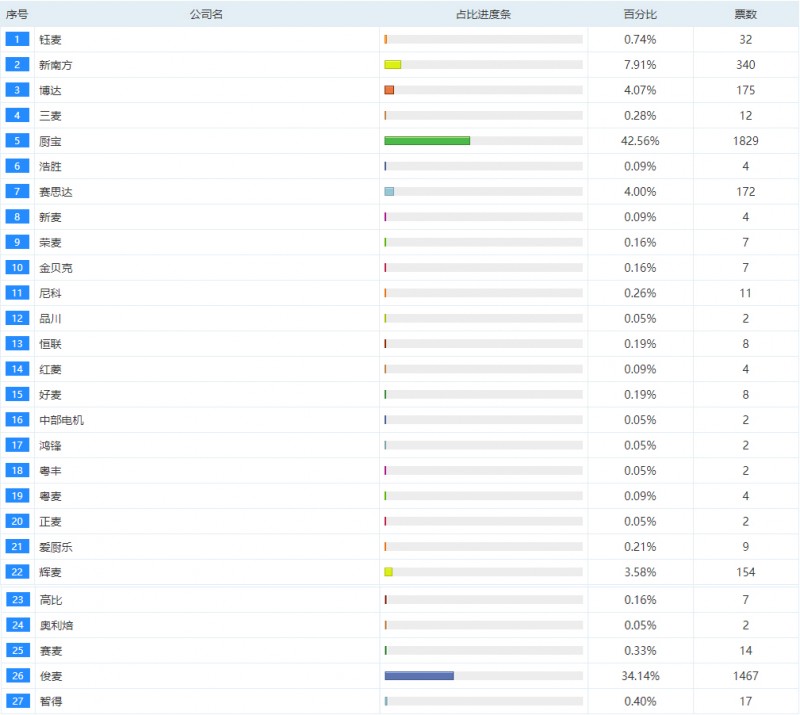
Task: Click company name 中部电机
Action: click(x=61, y=420)
